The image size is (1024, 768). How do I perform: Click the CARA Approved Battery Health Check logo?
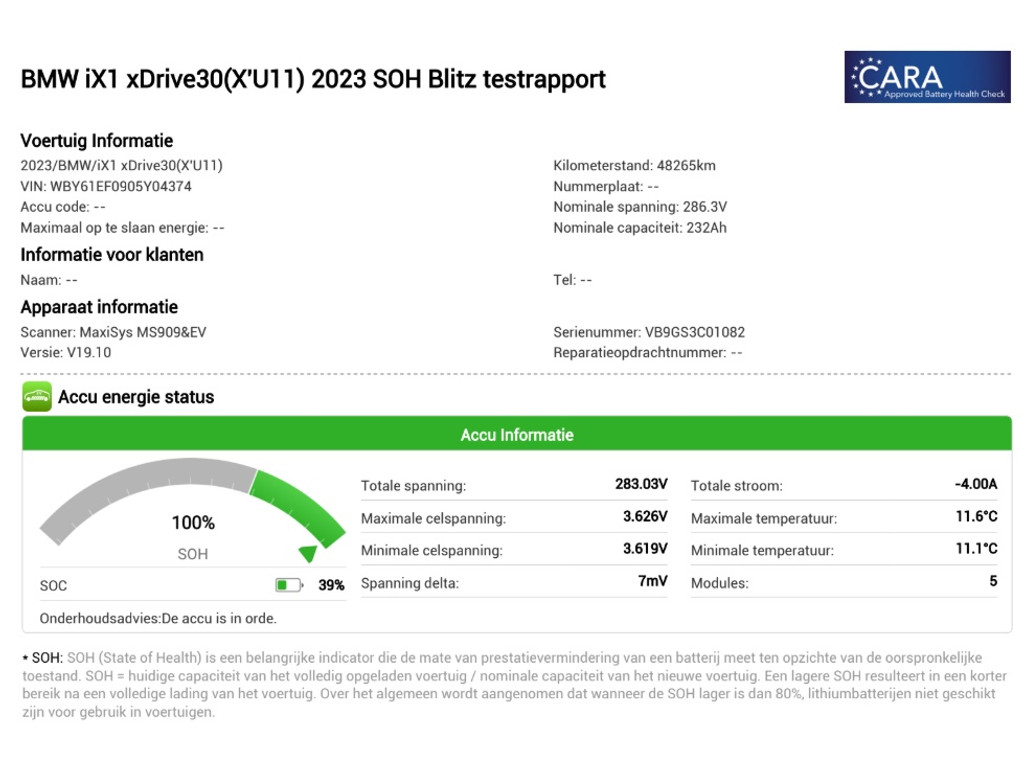927,77
